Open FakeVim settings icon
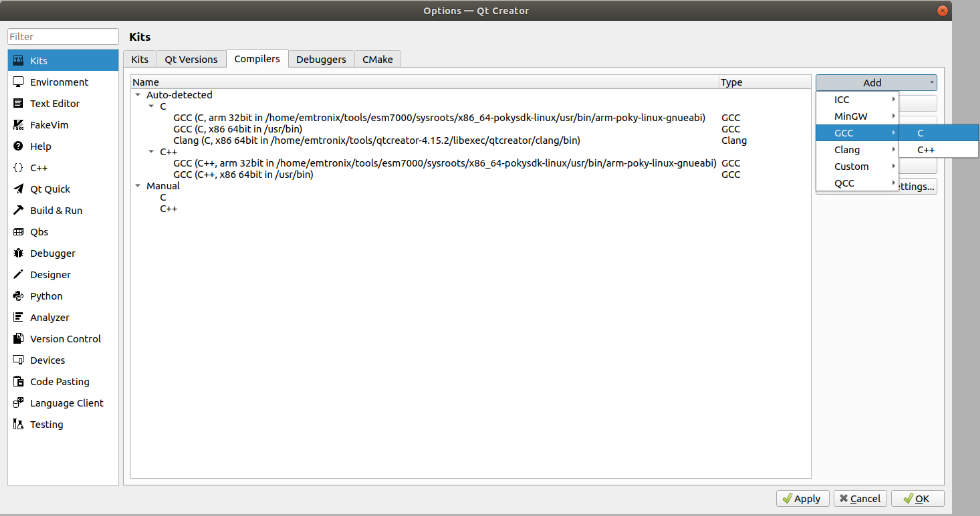Image resolution: width=980 pixels, height=516 pixels. [19, 125]
